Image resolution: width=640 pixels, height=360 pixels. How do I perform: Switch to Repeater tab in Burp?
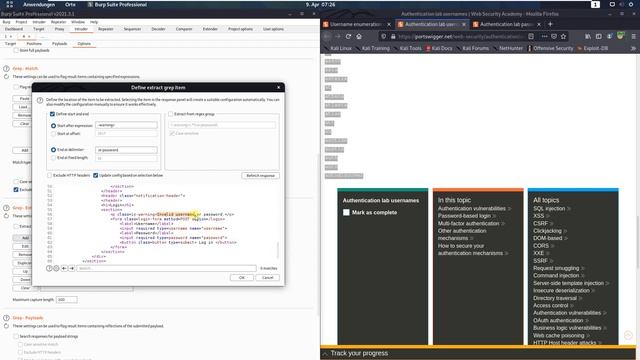pyautogui.click(x=106, y=29)
